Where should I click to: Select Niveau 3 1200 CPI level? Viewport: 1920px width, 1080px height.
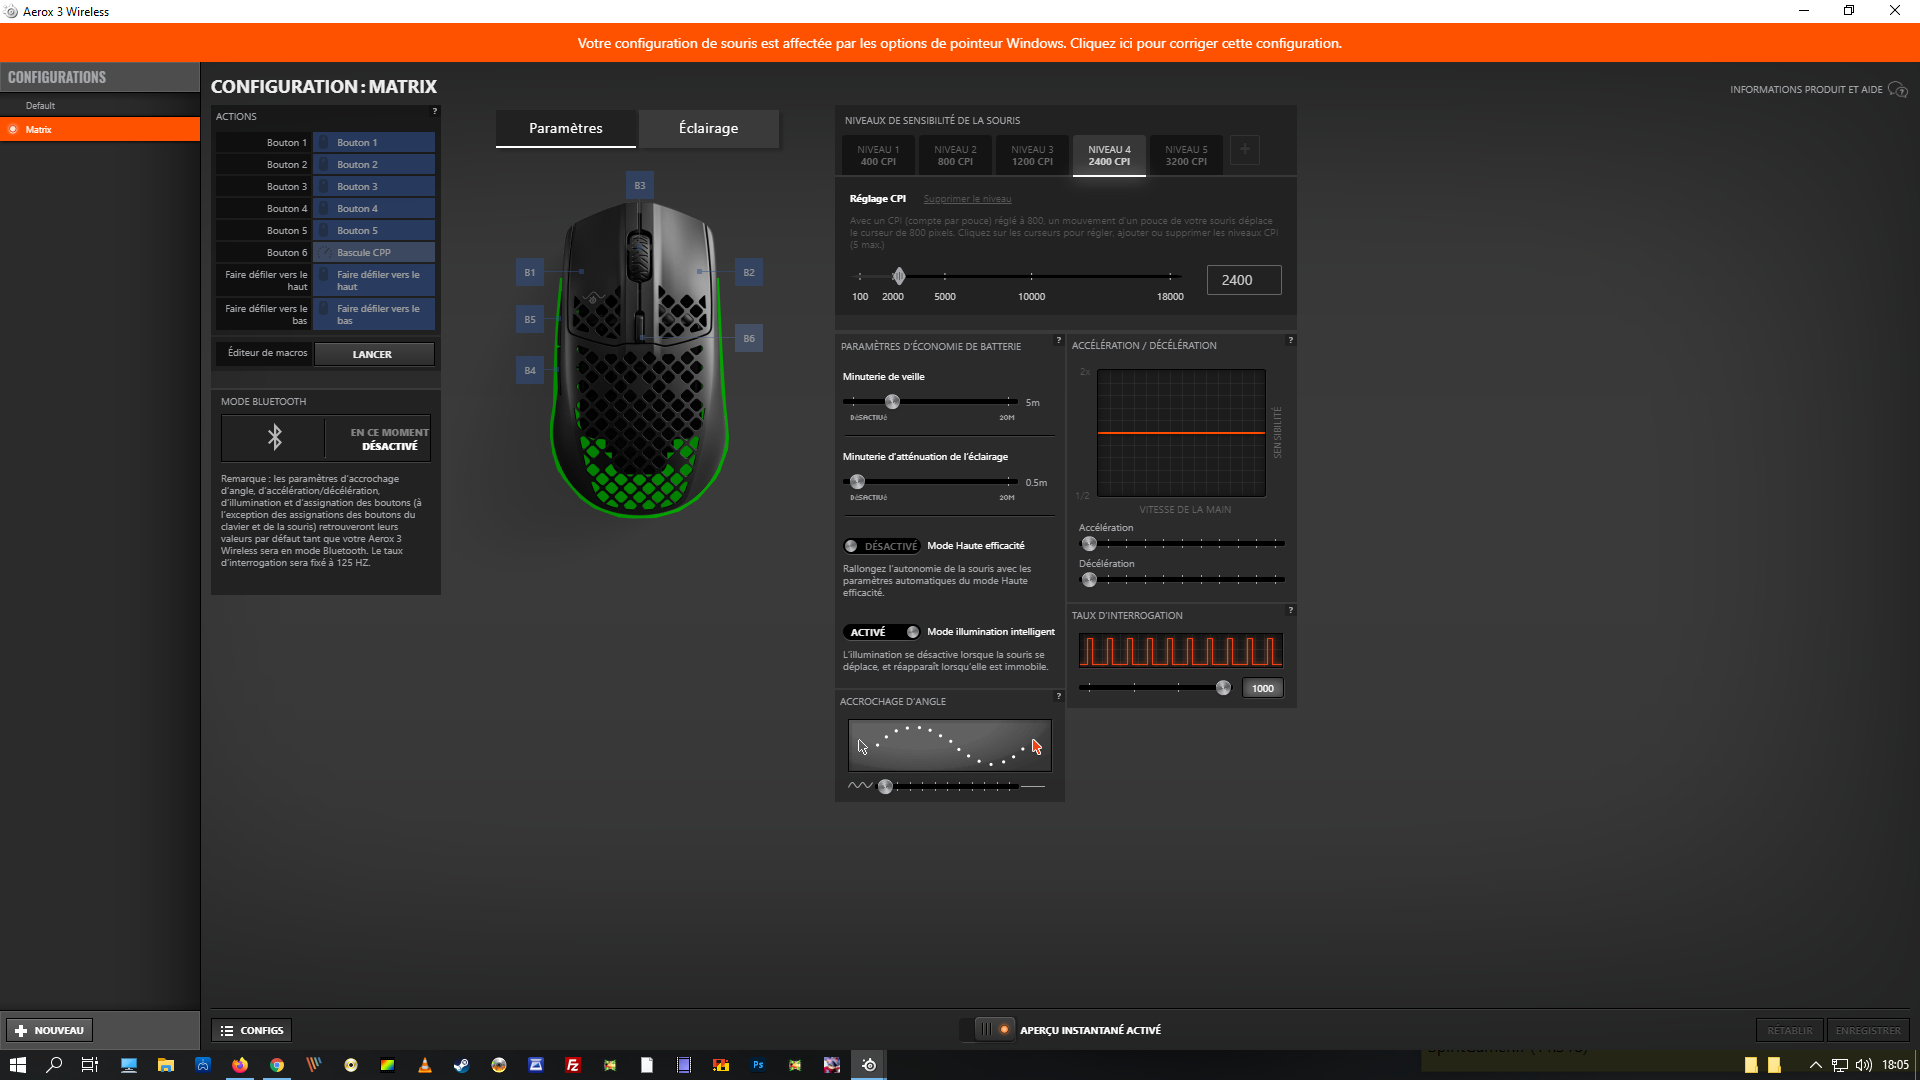[x=1032, y=155]
